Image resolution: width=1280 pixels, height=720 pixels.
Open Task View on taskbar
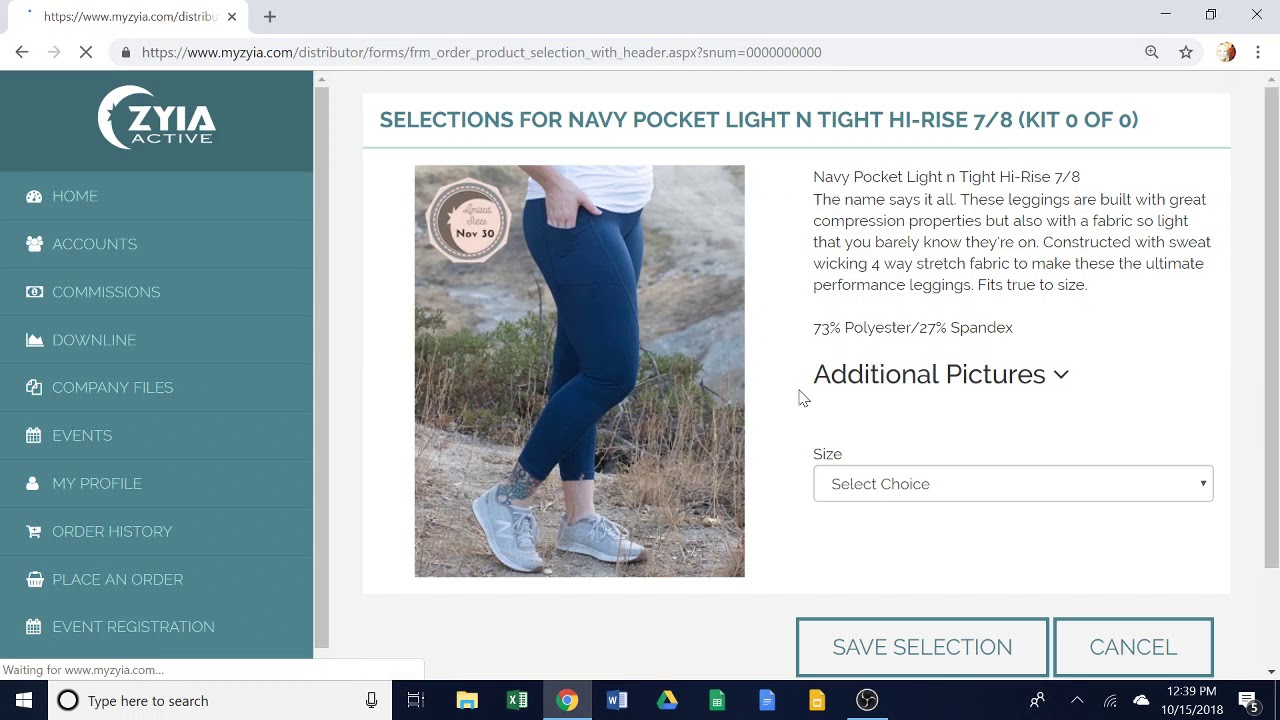(x=416, y=700)
